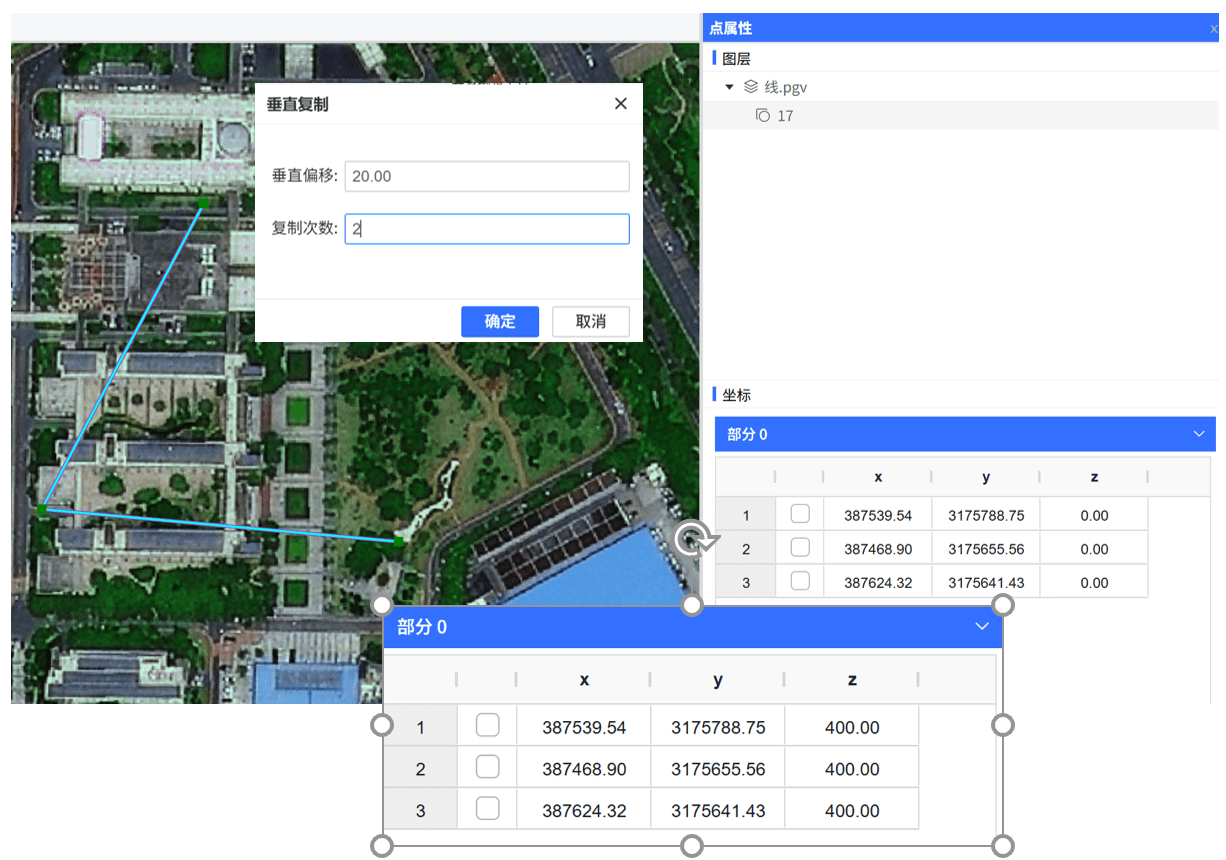Viewport: 1226px width, 860px height.
Task: Click the 取消 button
Action: [590, 322]
